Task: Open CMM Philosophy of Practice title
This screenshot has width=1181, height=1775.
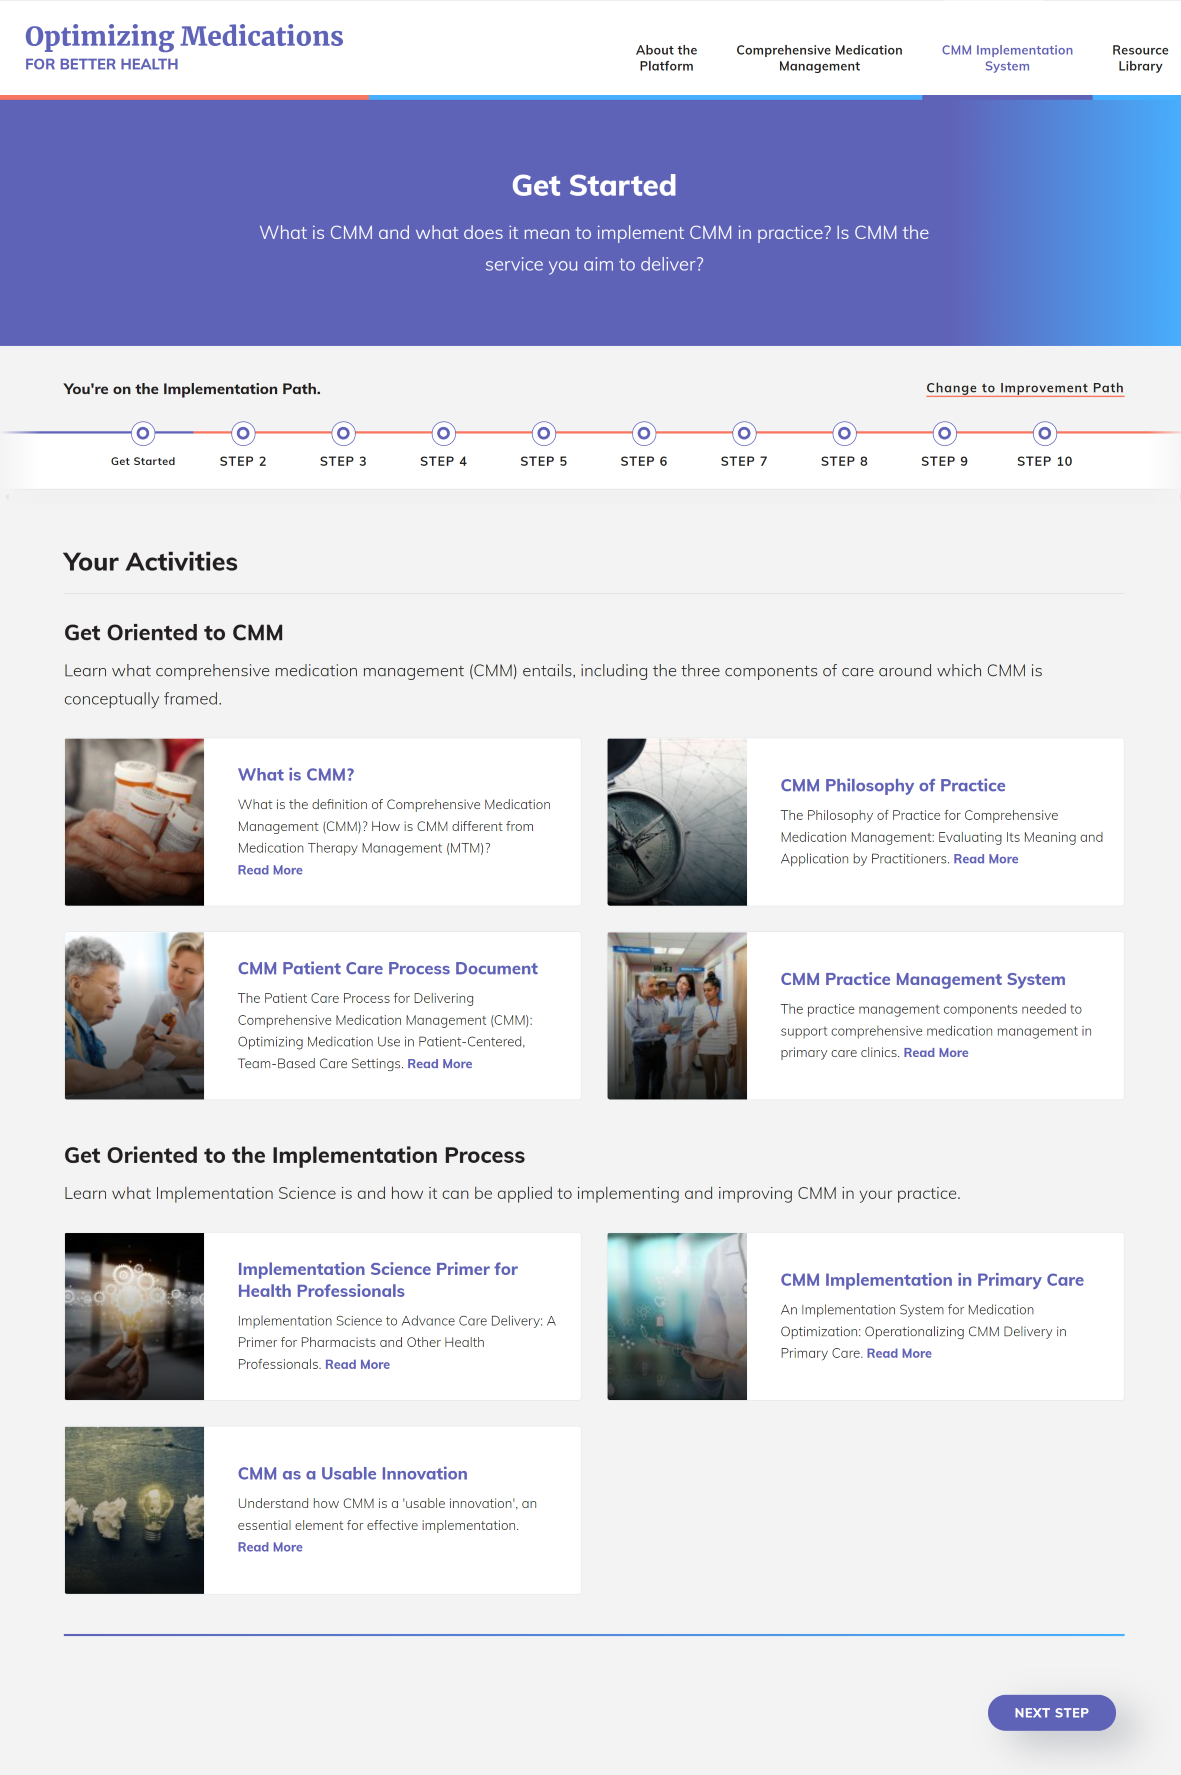Action: click(893, 786)
